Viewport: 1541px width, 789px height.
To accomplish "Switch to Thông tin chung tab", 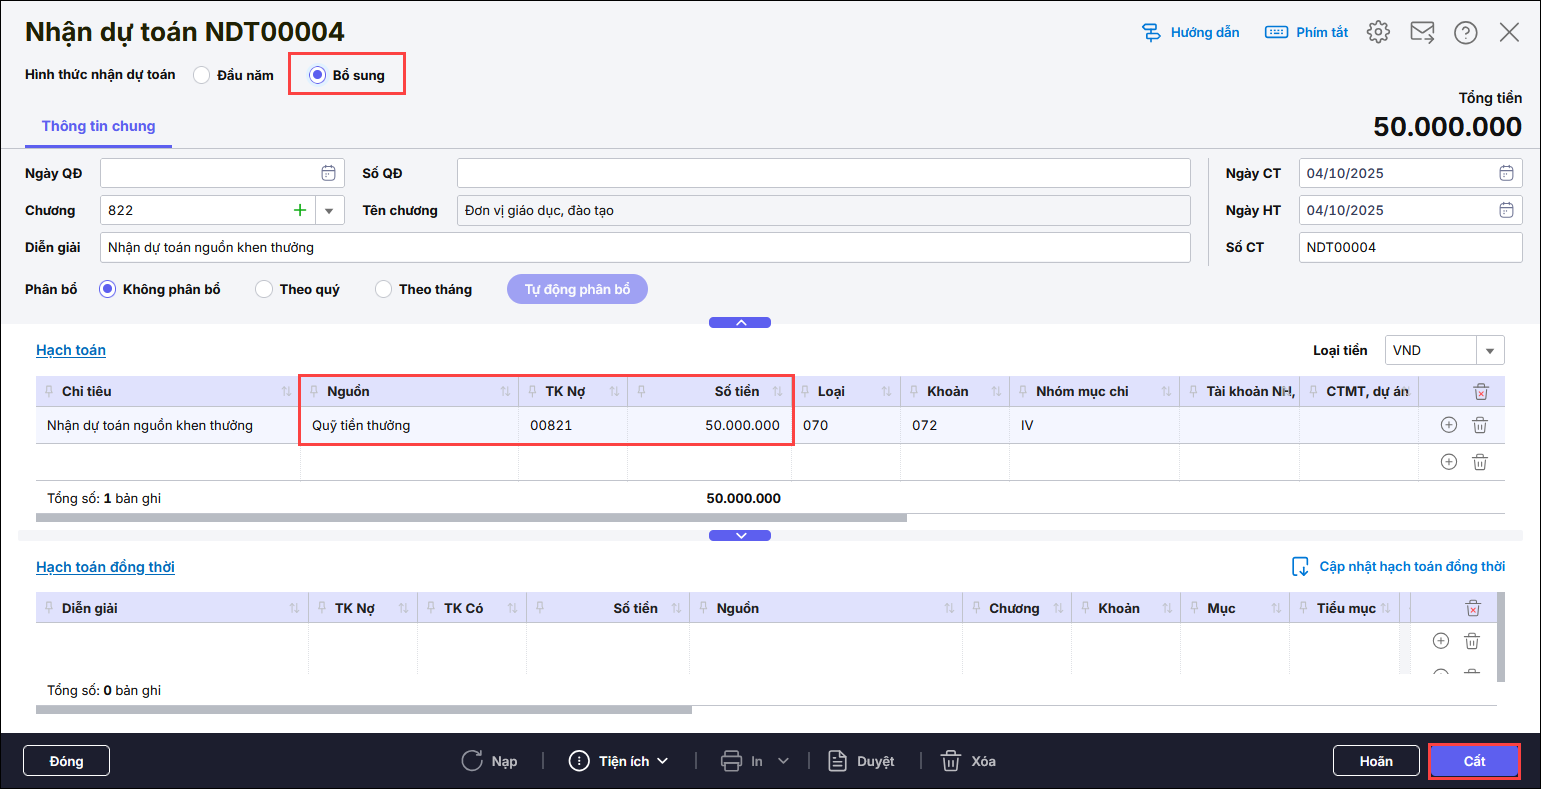I will 98,126.
